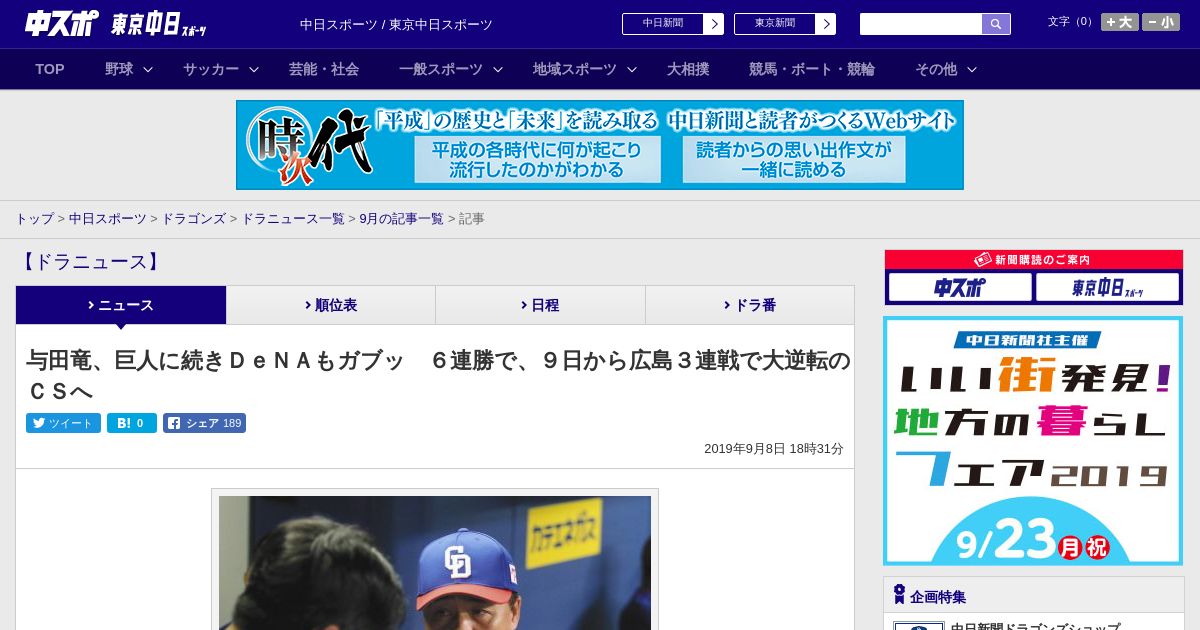Open the 野球 menu
The height and width of the screenshot is (630, 1200).
(x=119, y=69)
